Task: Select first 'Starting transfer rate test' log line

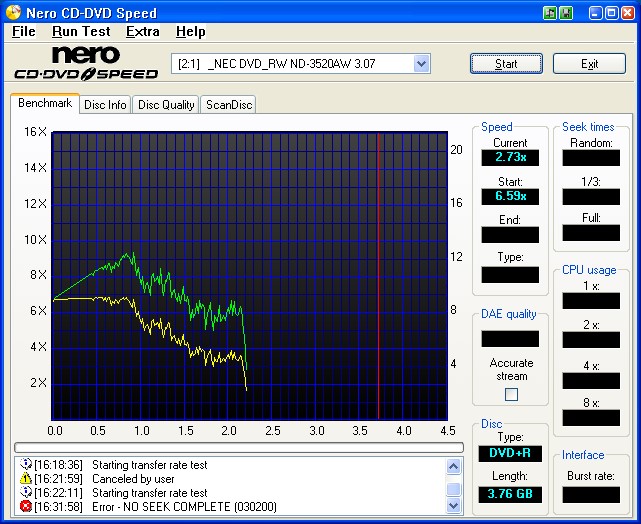Action: click(150, 464)
